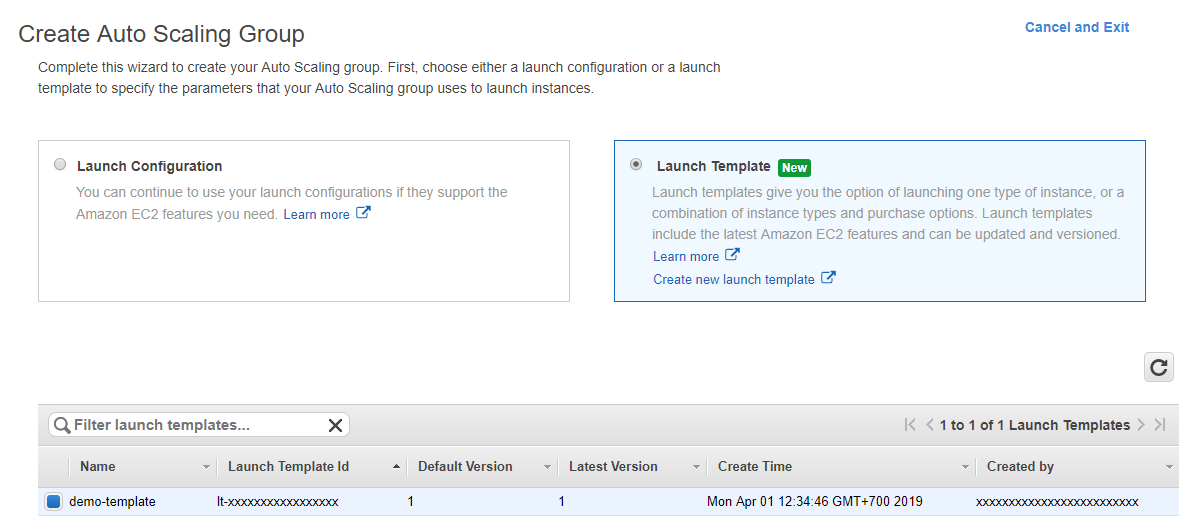1190x531 pixels.
Task: Select the Launch Configuration radio button
Action: (61, 165)
